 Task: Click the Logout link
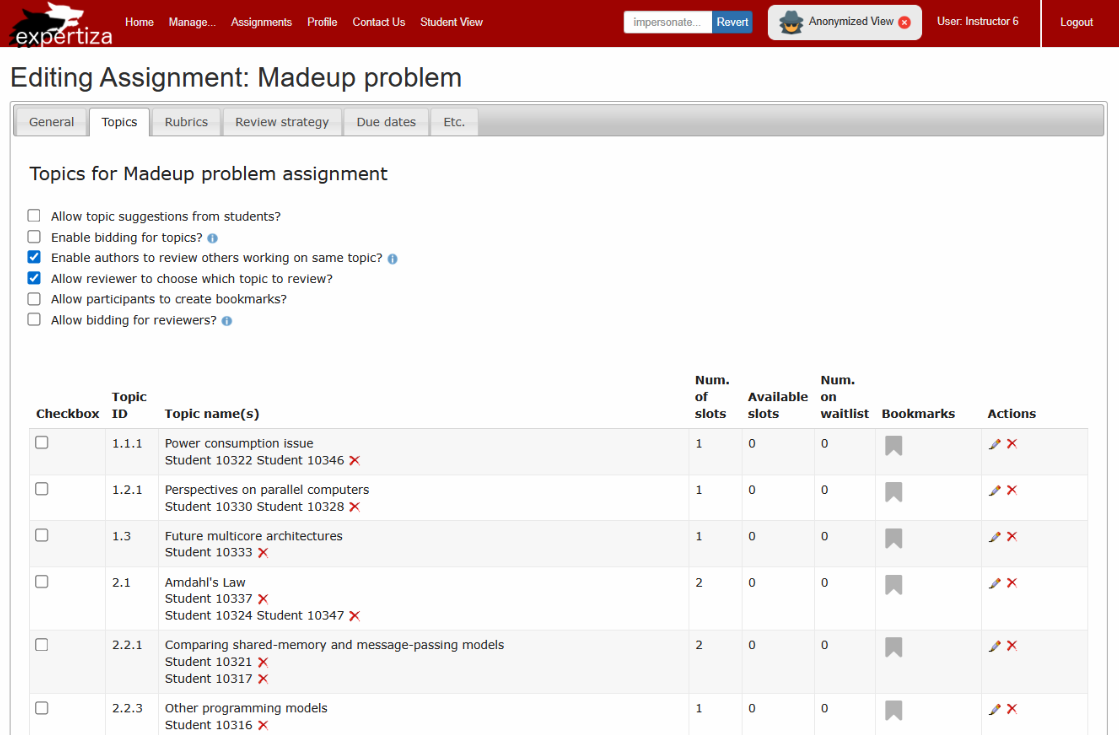point(1076,22)
